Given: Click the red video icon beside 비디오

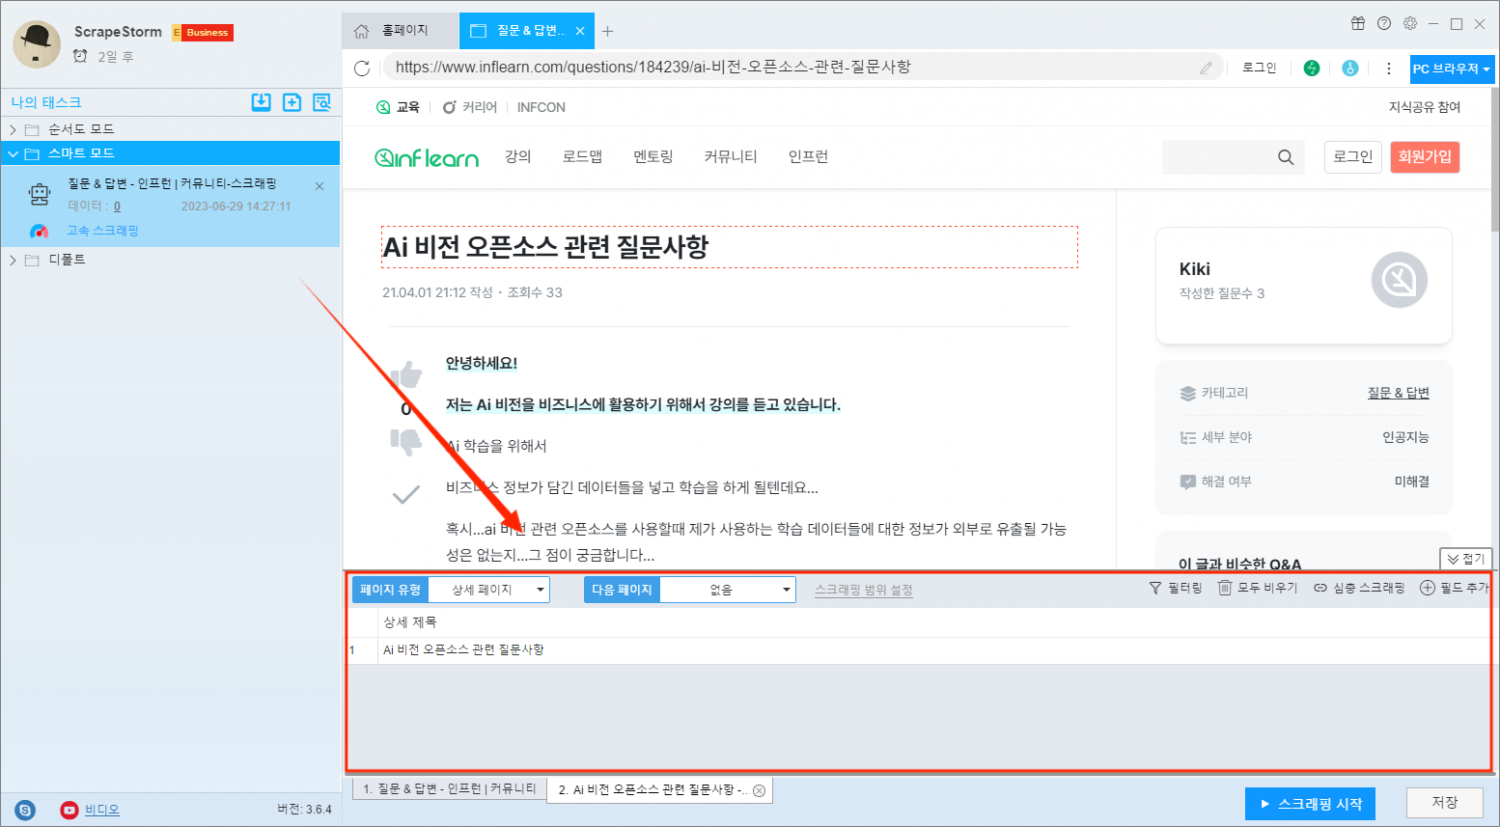Looking at the screenshot, I should (x=69, y=810).
